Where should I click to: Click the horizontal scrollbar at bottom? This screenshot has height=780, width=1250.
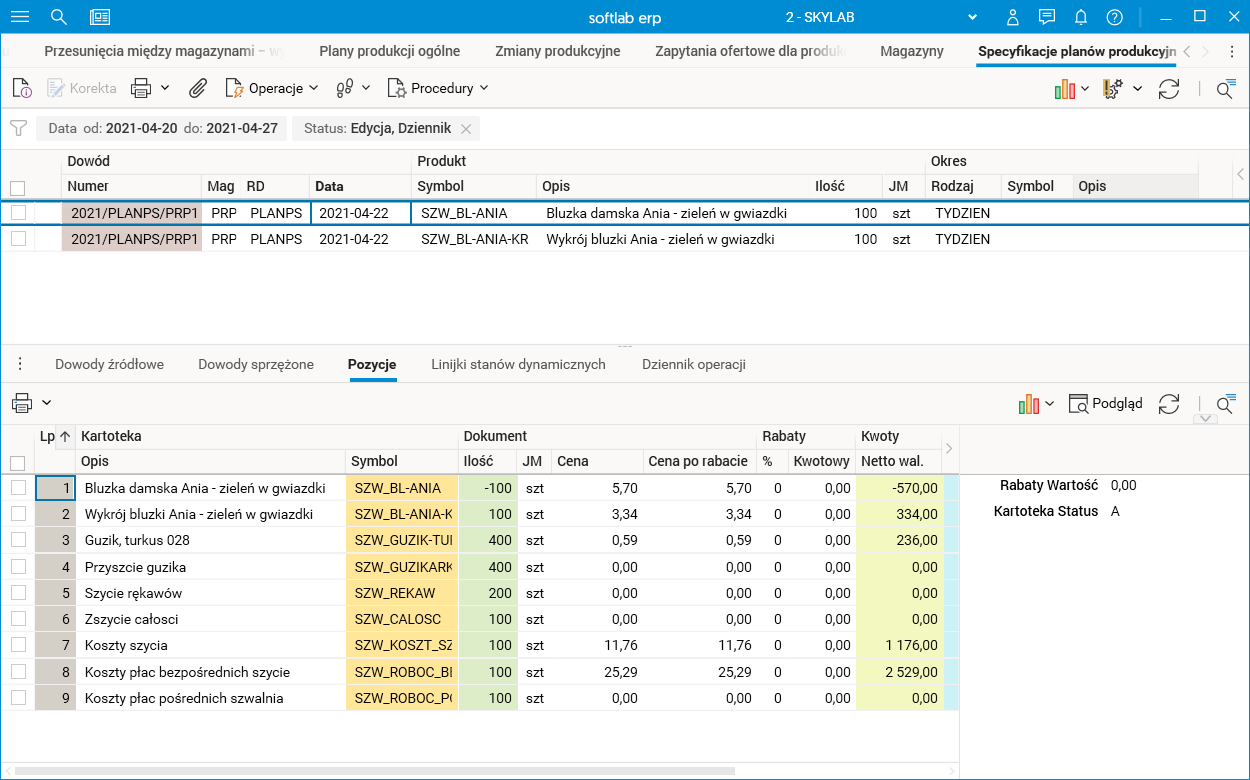coord(375,771)
